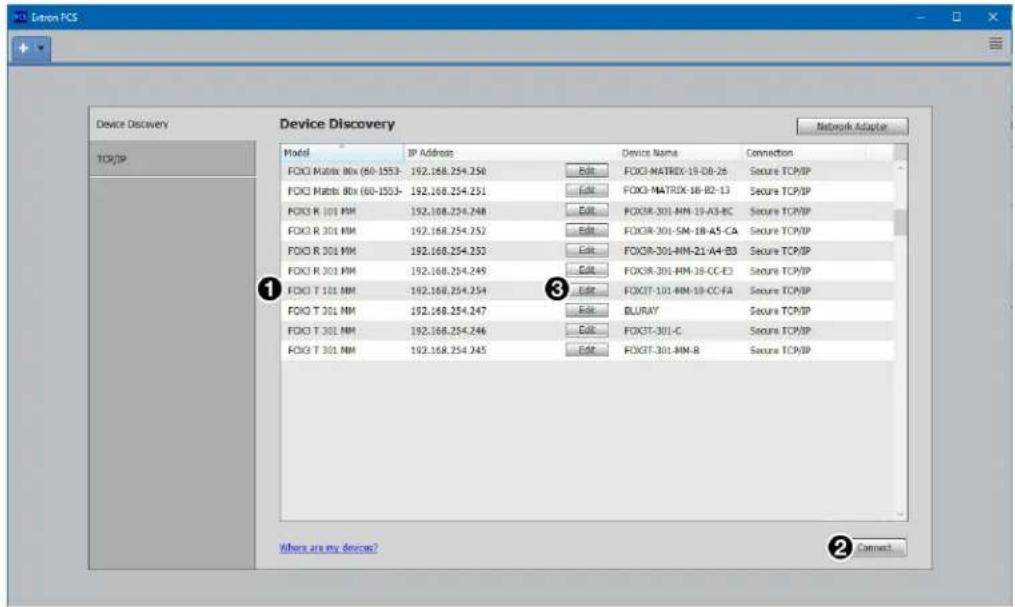The image size is (1015, 607).
Task: Select IP address 192.168.254.254
Action: (448, 291)
